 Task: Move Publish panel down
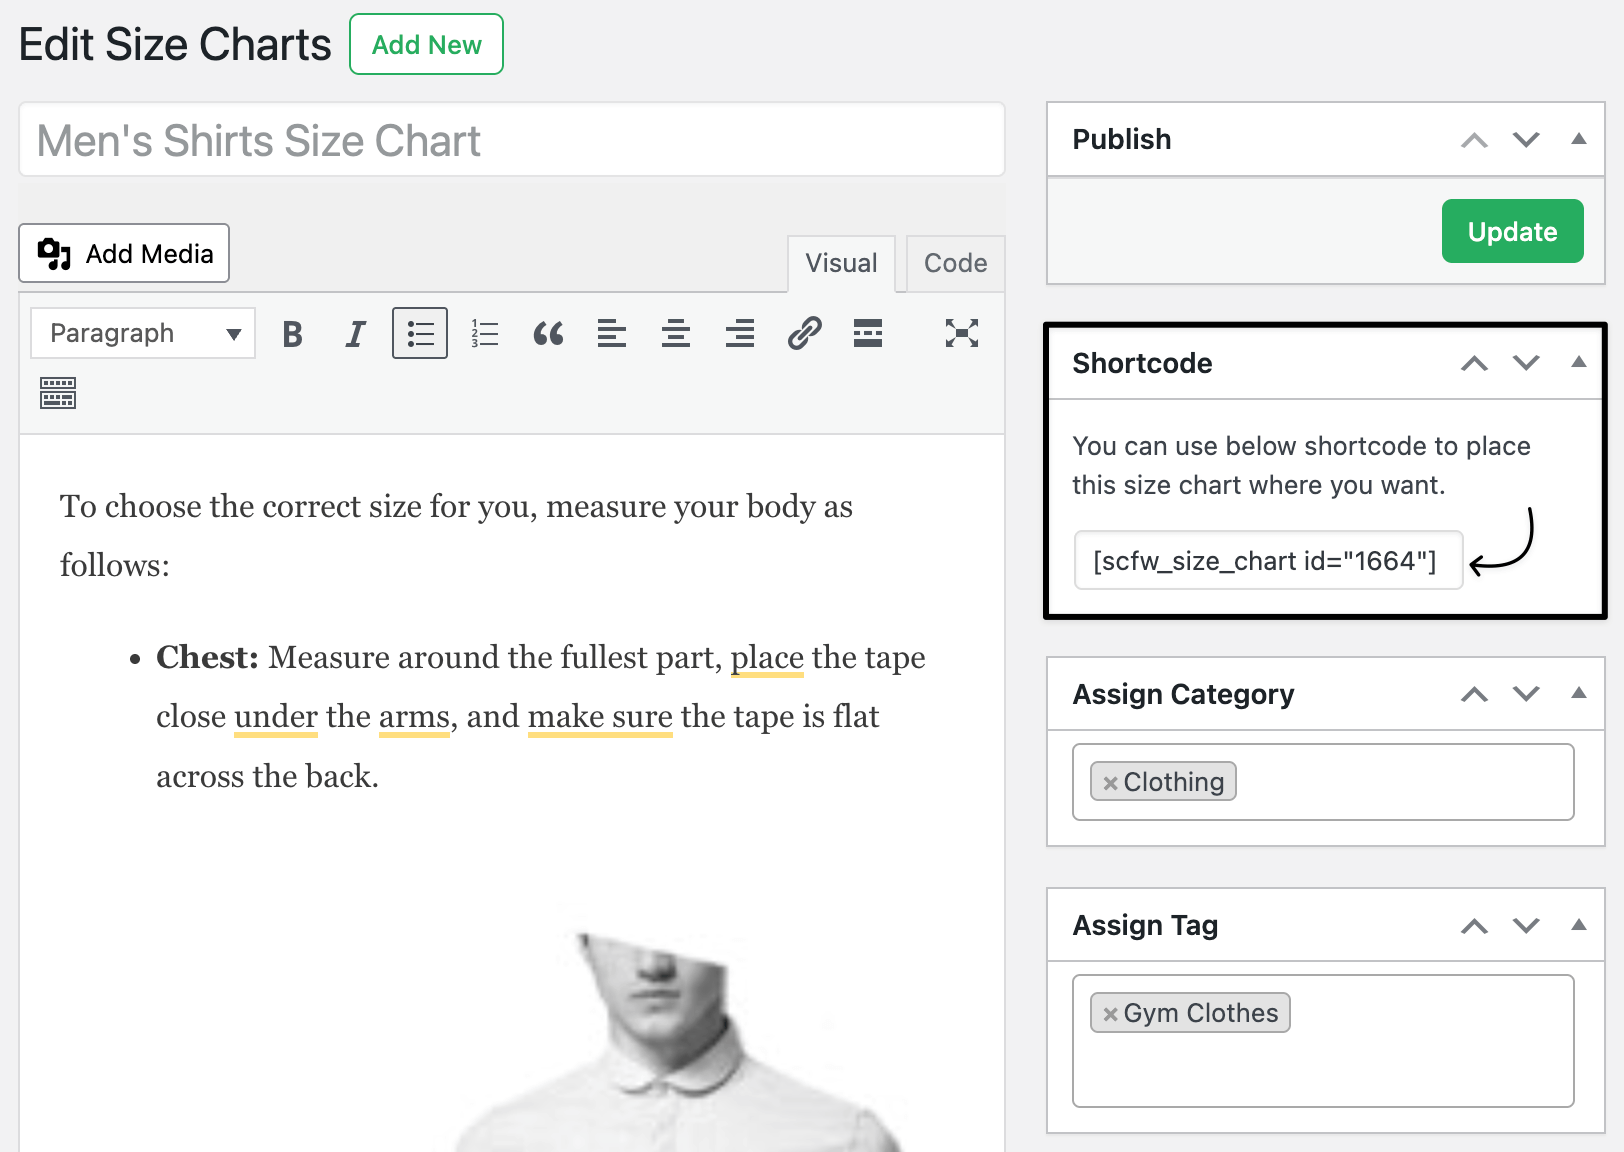pos(1526,140)
